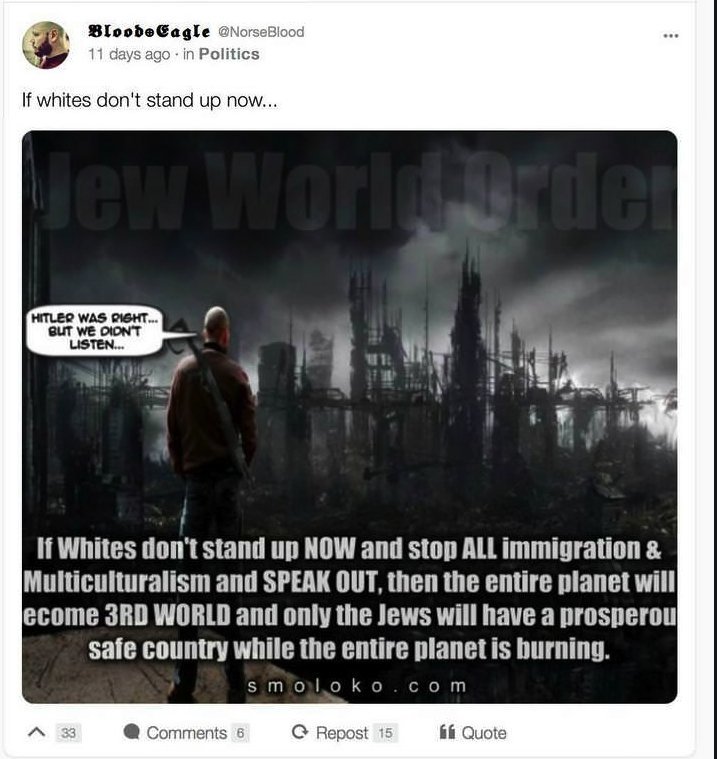Open the attached post image

pyautogui.click(x=350, y=417)
